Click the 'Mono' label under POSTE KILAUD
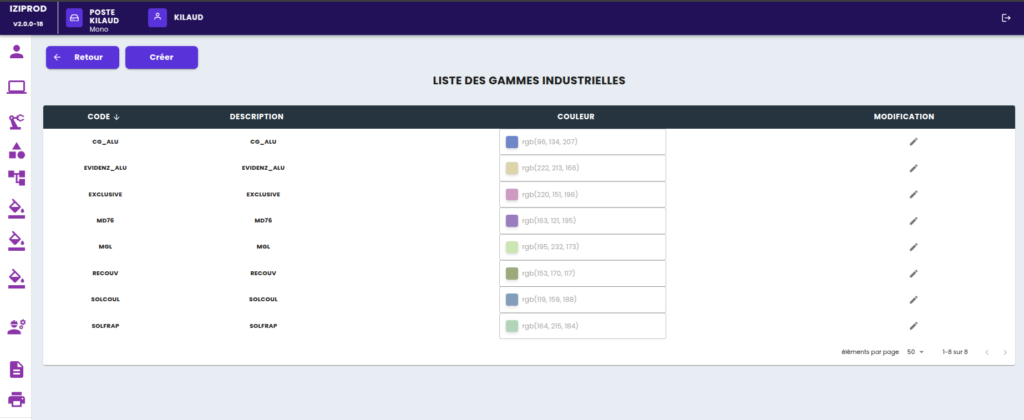 99,29
